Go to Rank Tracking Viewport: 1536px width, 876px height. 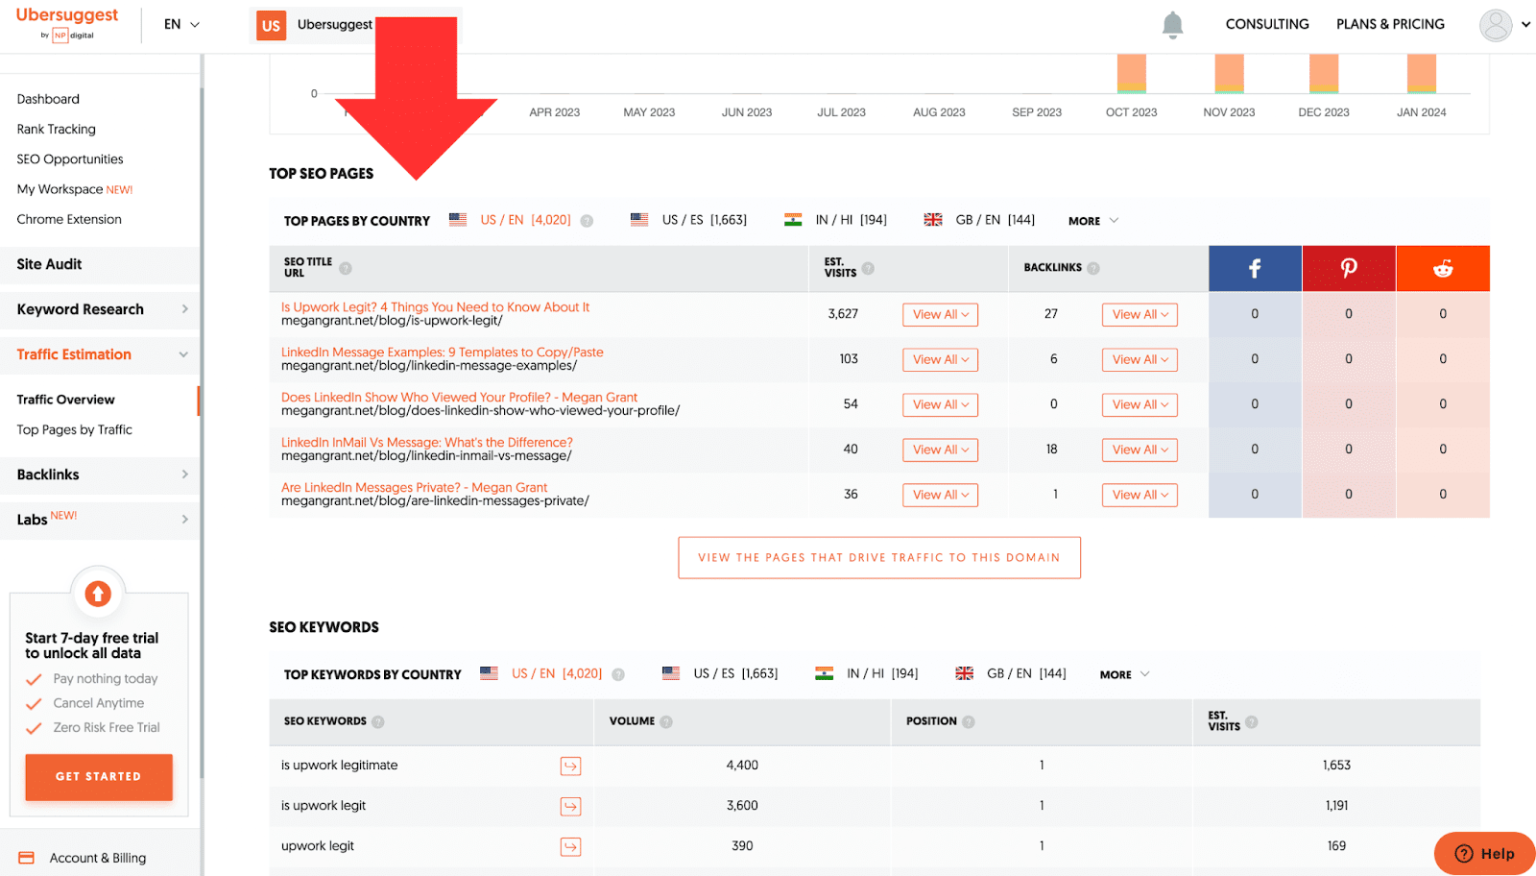[x=56, y=129]
